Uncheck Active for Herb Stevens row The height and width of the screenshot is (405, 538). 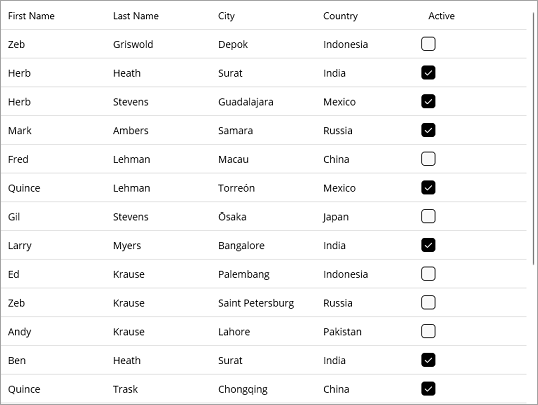click(428, 102)
